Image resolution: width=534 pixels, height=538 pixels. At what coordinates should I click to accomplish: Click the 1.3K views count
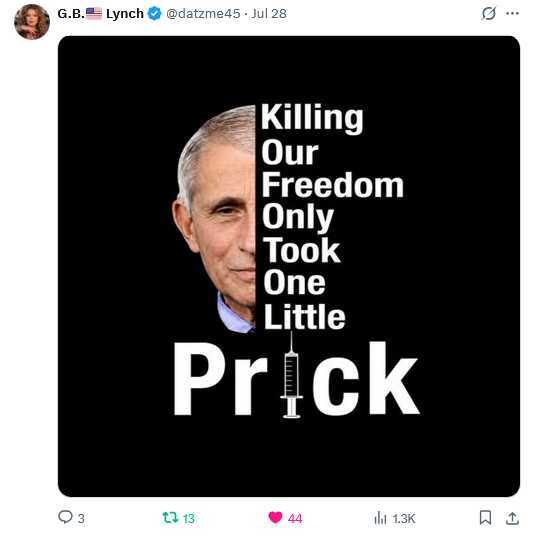[404, 518]
